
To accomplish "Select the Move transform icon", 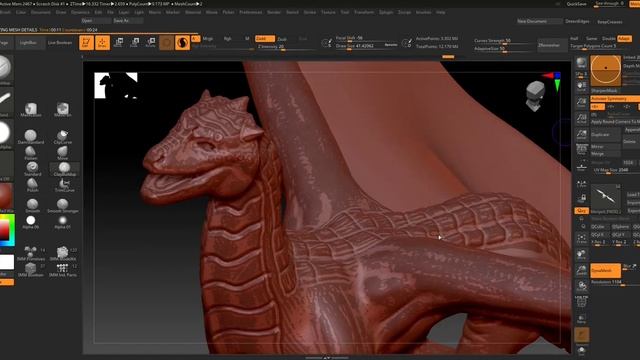I will tap(118, 42).
